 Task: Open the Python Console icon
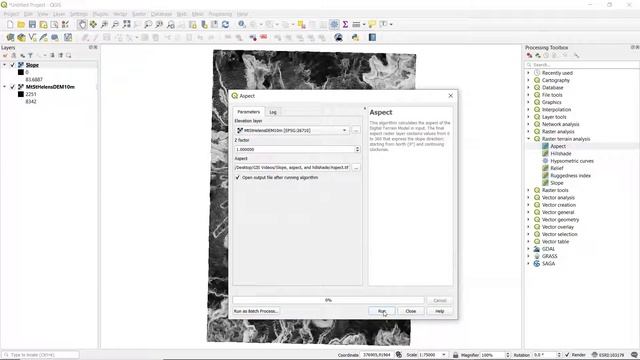point(356,38)
